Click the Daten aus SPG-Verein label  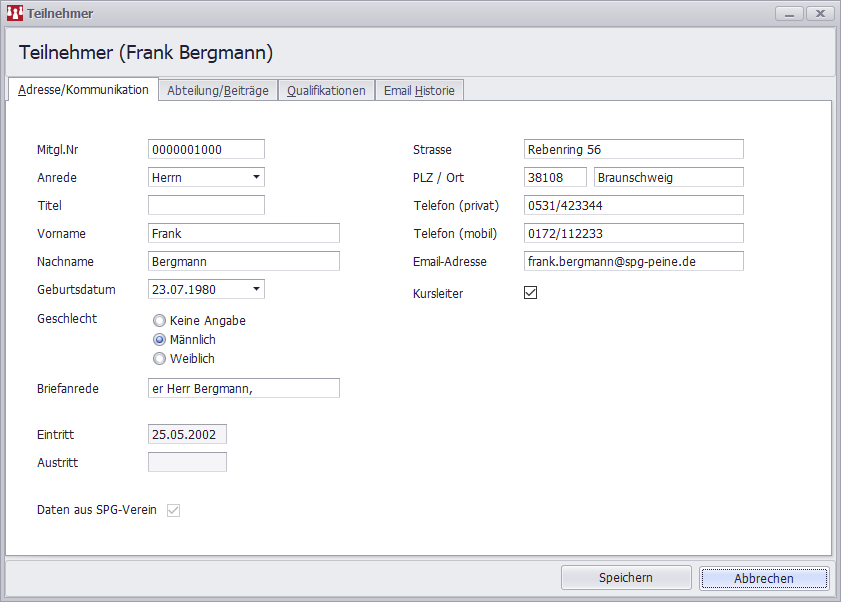point(97,510)
